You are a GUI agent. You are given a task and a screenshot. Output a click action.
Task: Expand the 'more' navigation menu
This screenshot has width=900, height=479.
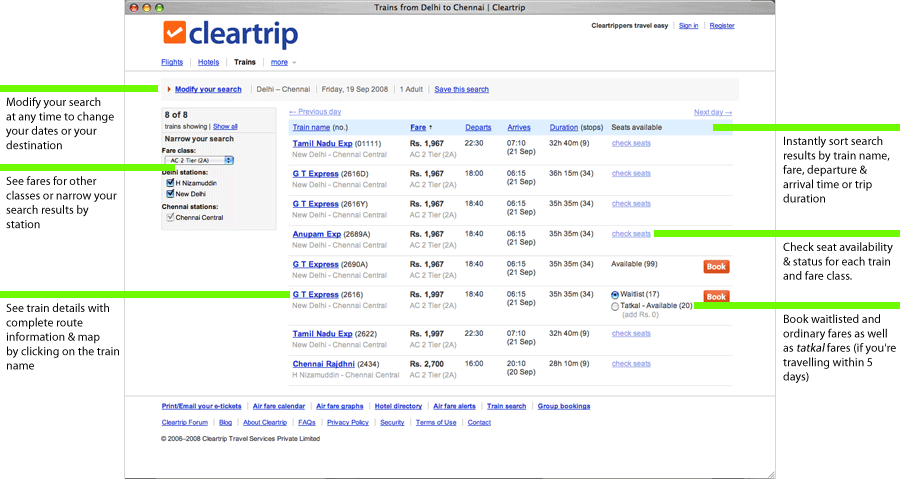click(x=284, y=62)
